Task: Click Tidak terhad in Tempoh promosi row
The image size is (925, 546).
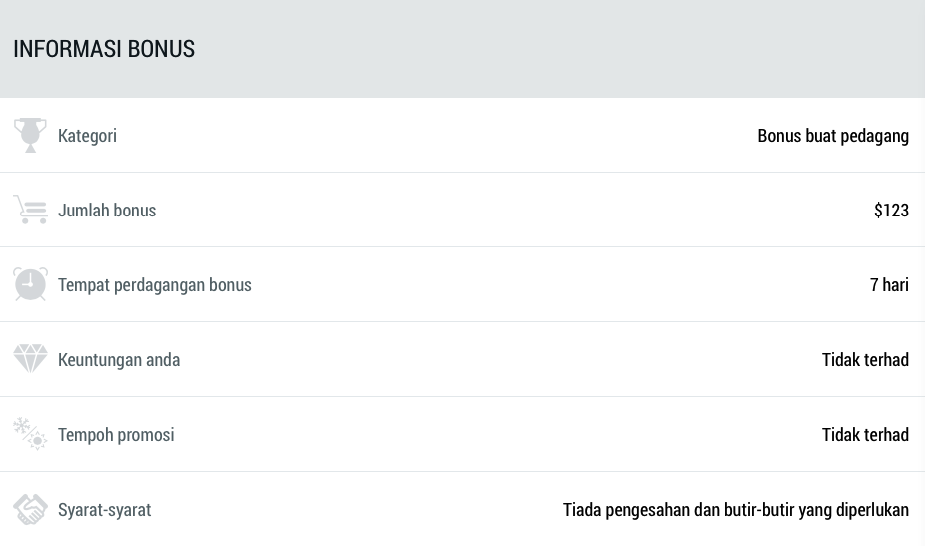Action: pos(865,434)
